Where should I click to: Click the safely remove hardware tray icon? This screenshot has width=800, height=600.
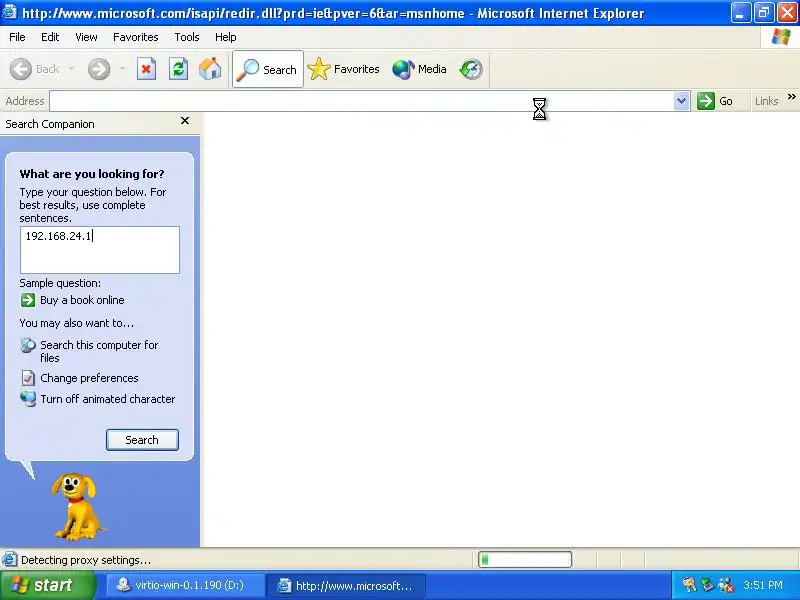(707, 585)
